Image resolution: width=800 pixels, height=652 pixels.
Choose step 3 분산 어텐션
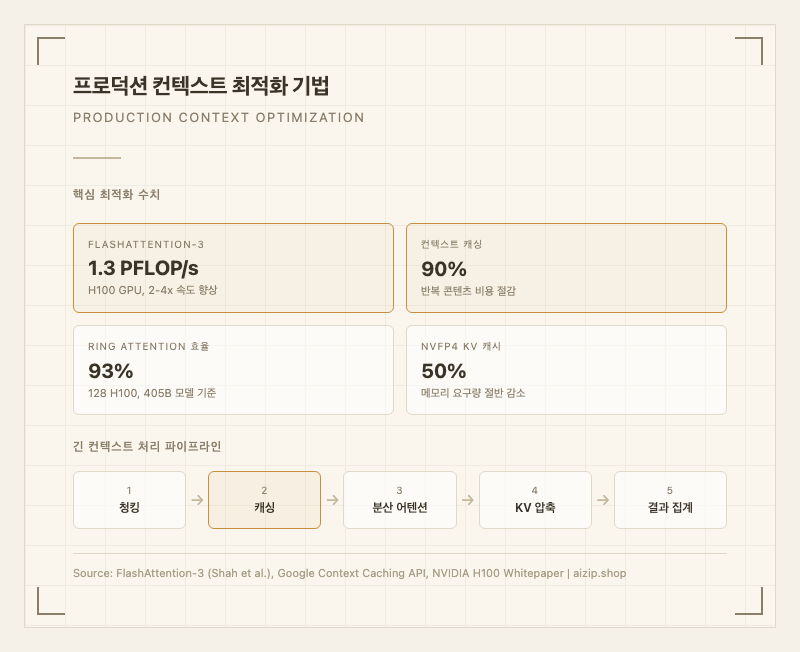coord(399,500)
